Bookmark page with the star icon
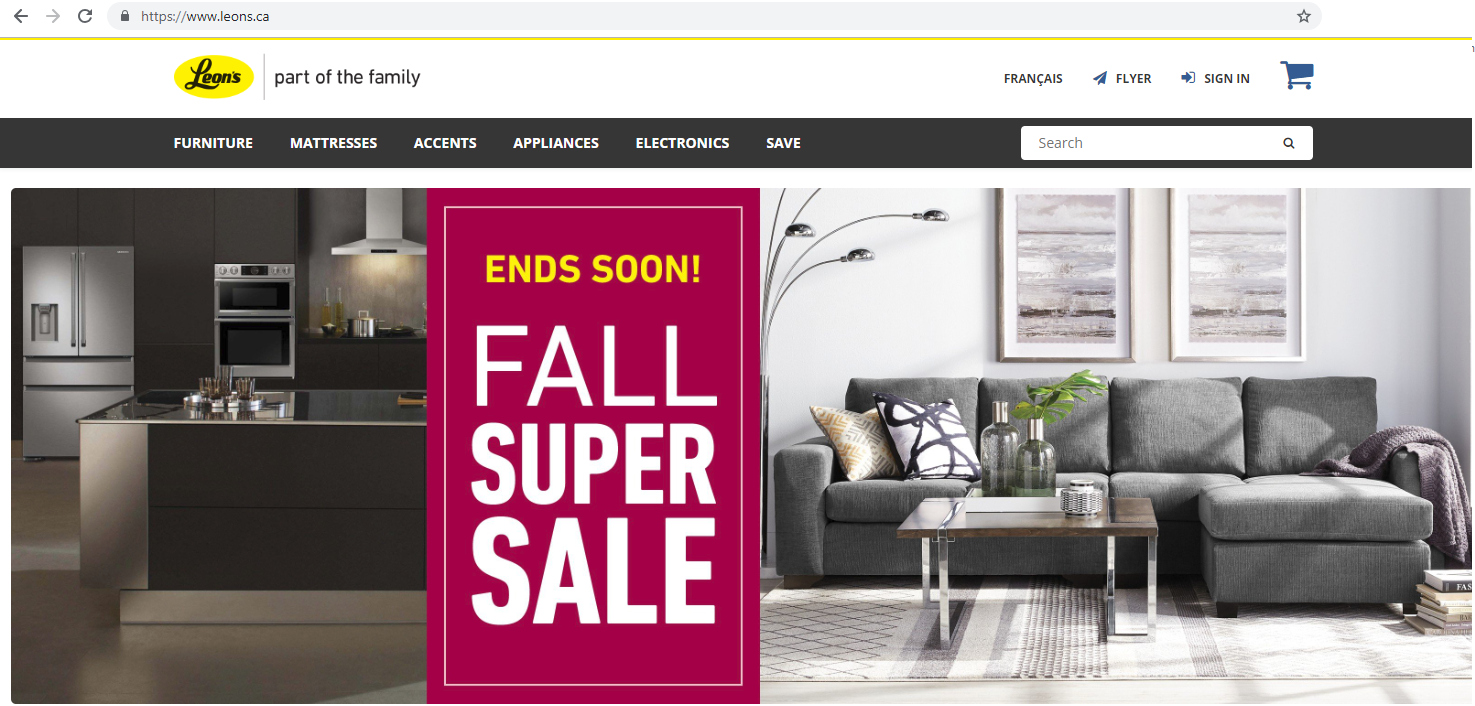Screen dimensions: 1475x706 [x=1303, y=16]
